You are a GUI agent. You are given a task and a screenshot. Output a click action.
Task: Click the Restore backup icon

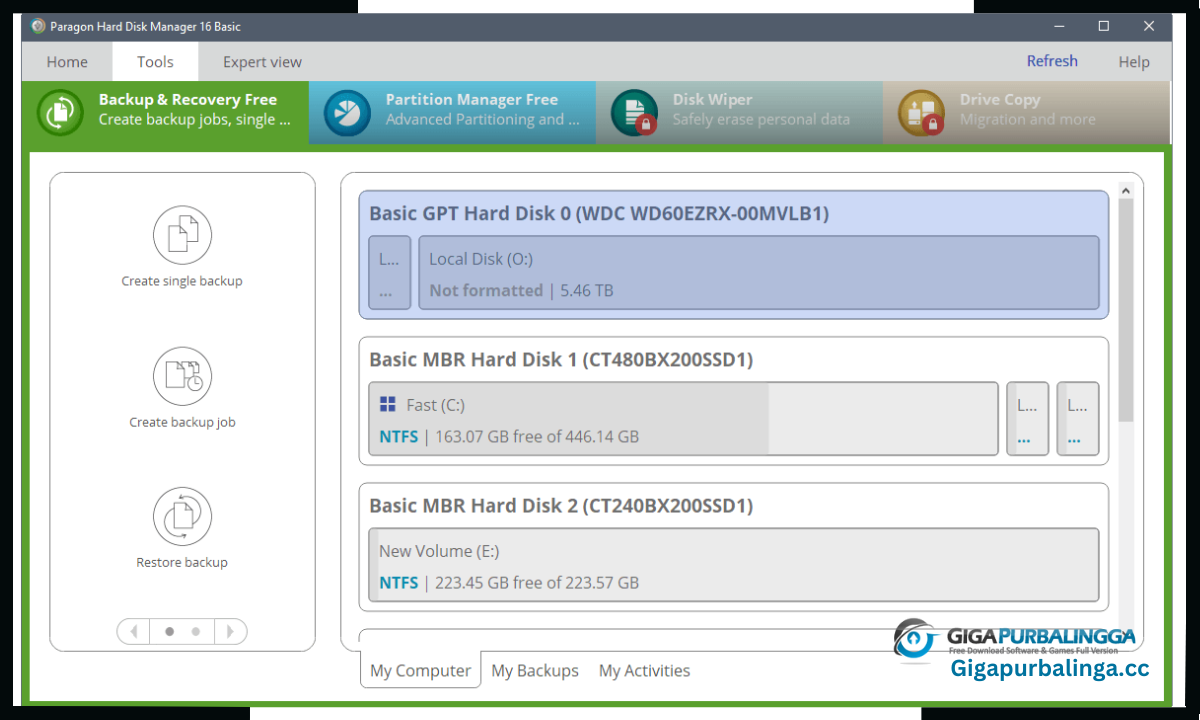pos(182,517)
